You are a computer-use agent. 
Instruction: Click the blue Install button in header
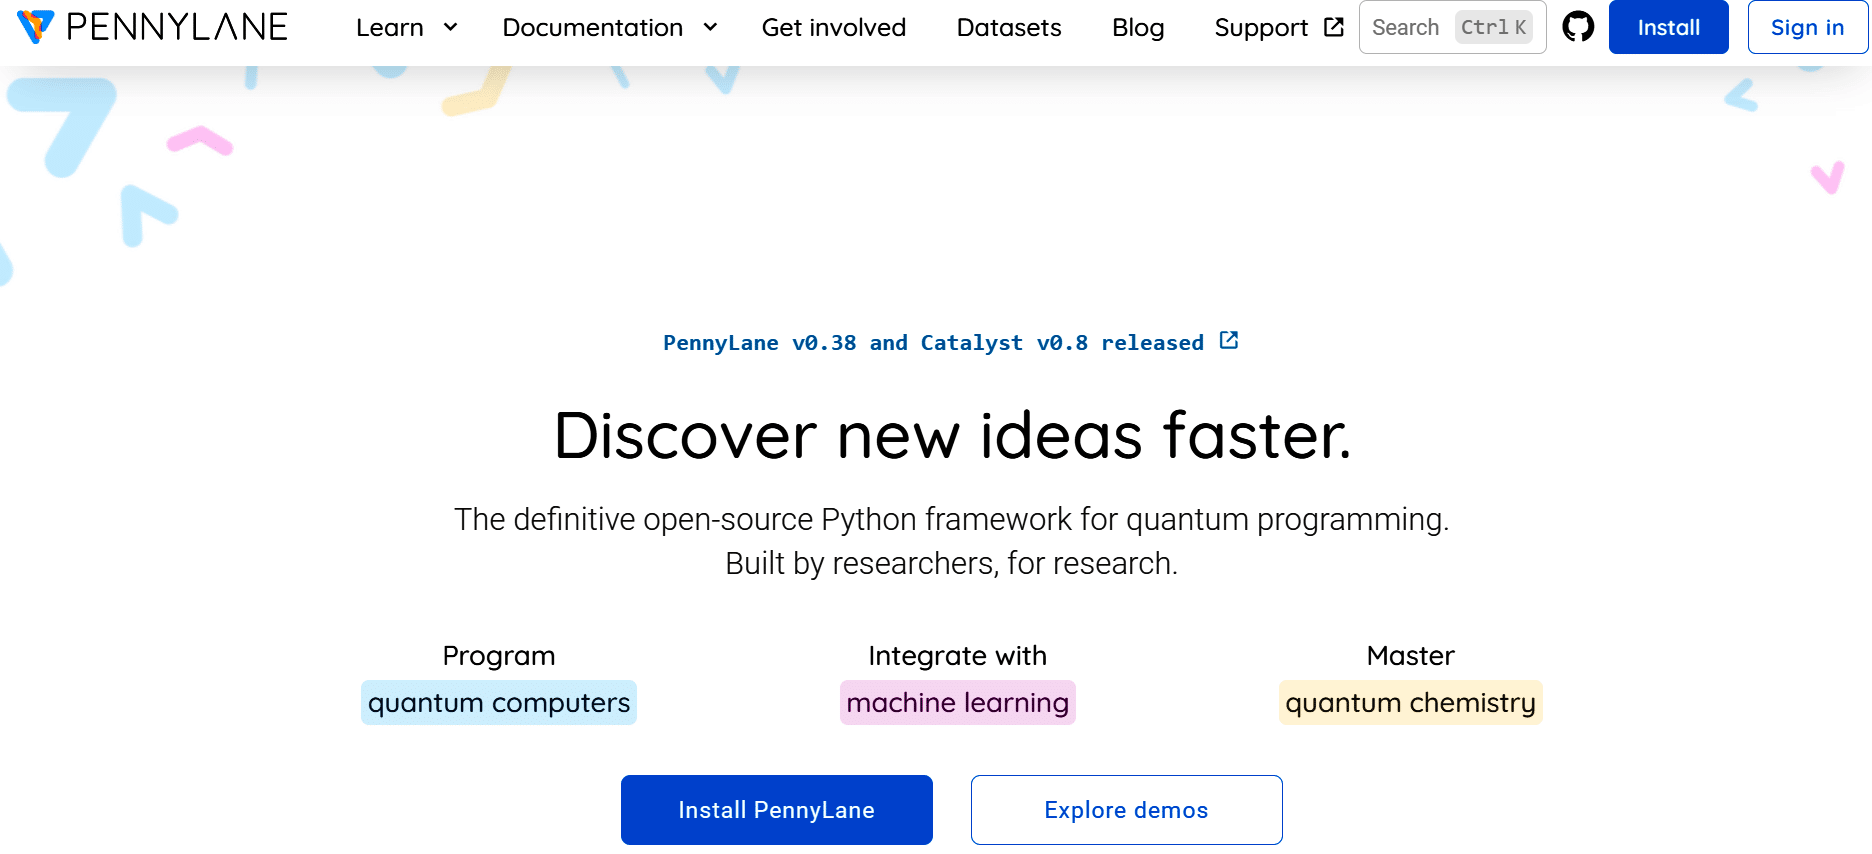click(x=1668, y=27)
